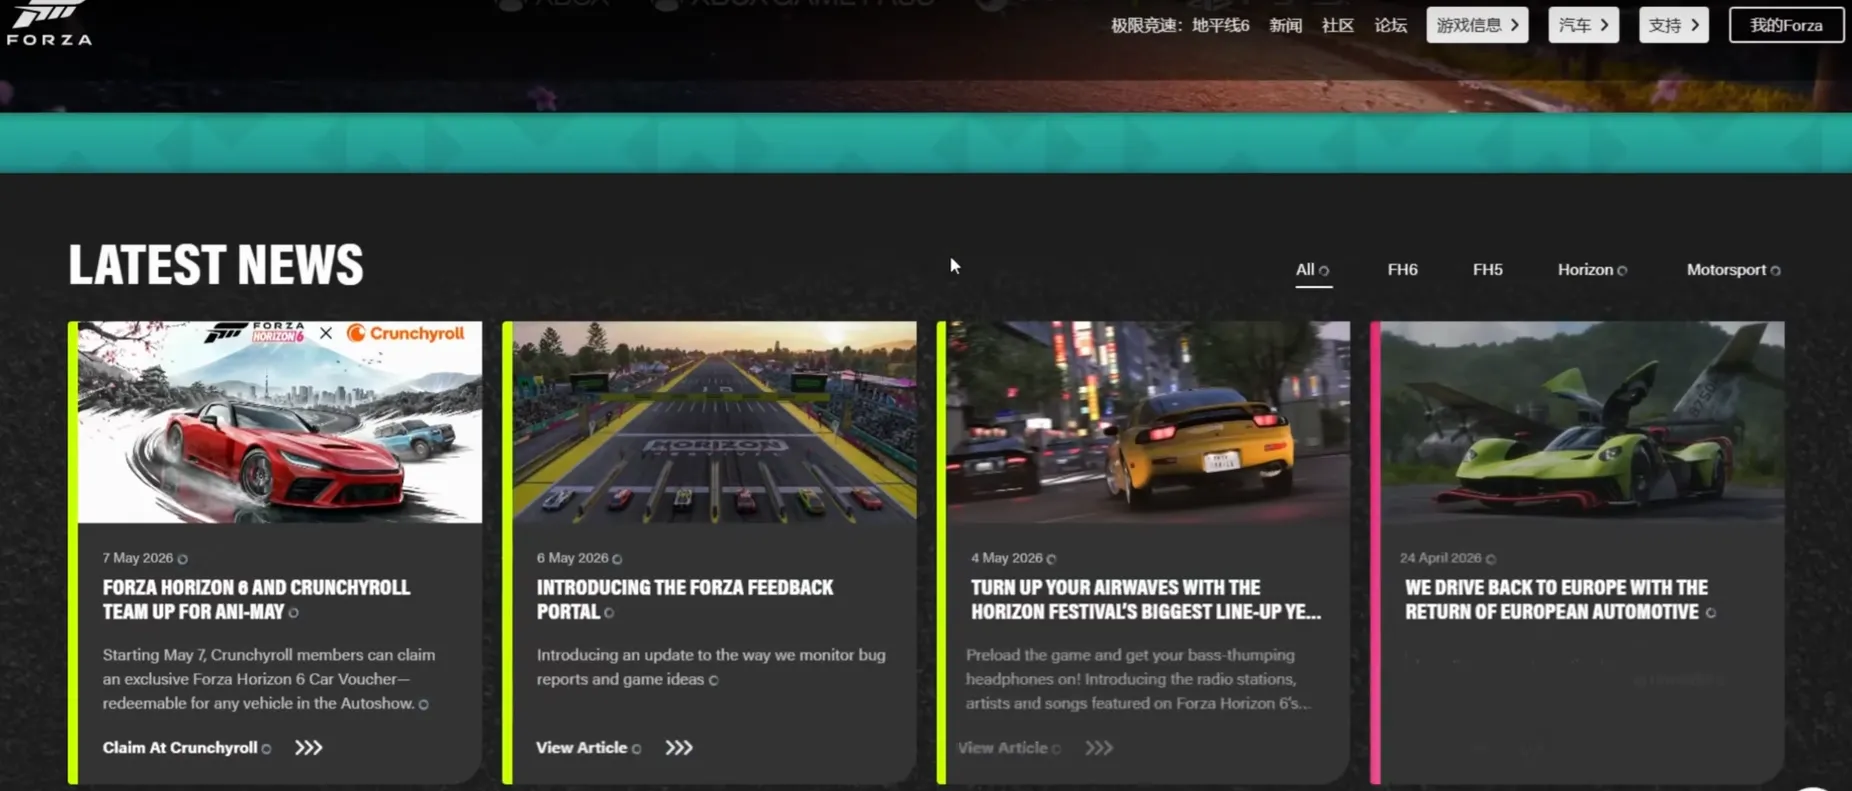This screenshot has height=791, width=1852.
Task: Open the Crunchyroll red car thumbnail
Action: click(280, 422)
